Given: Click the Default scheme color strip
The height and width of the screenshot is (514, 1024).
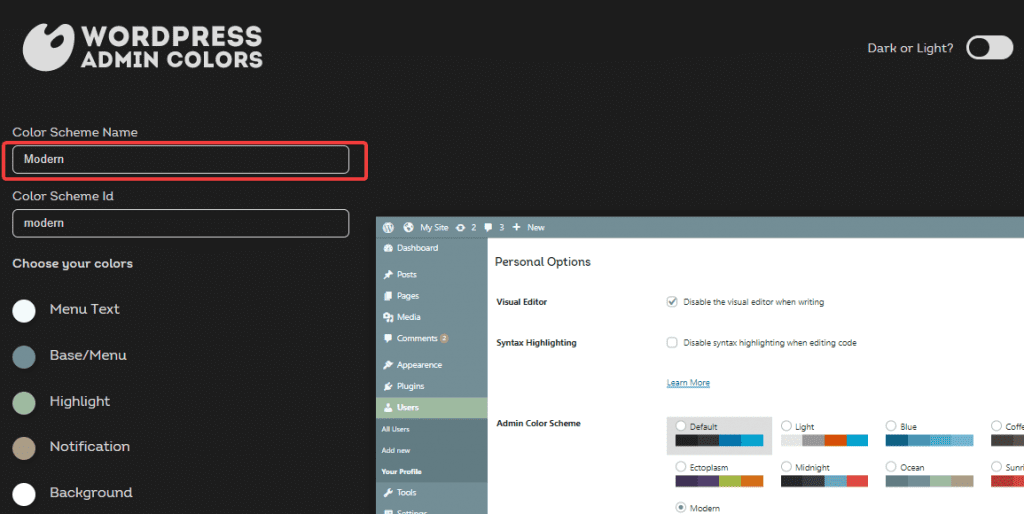Looking at the screenshot, I should (x=719, y=440).
